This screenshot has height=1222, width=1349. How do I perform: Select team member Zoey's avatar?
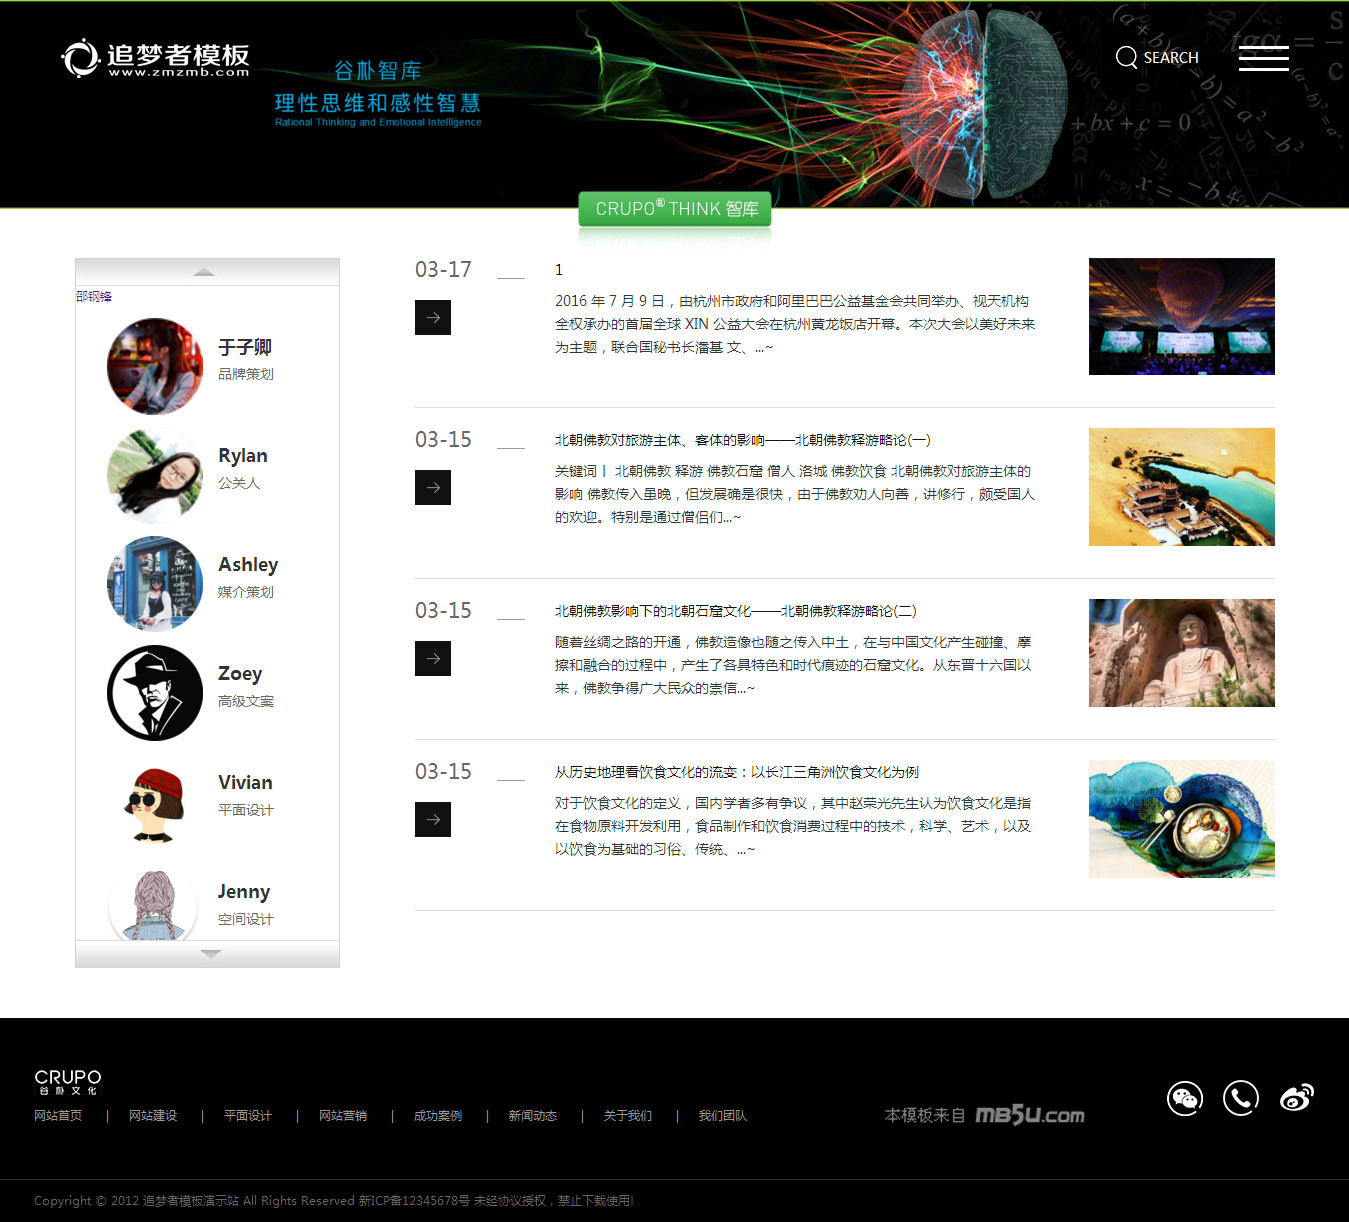pos(155,693)
